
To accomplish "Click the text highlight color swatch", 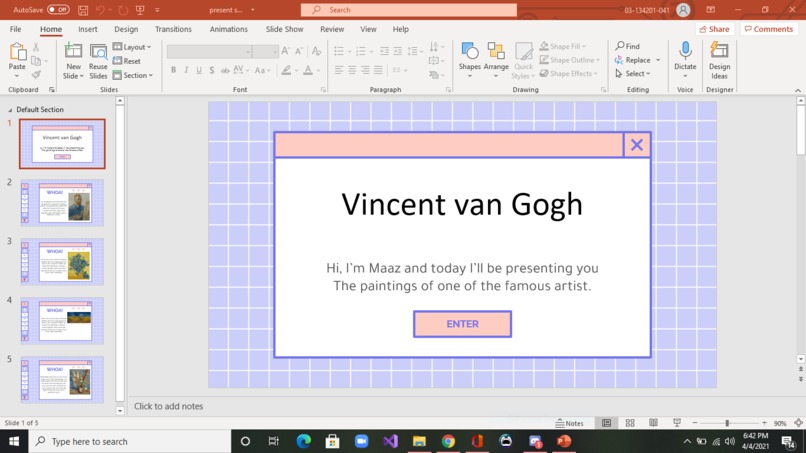I will pos(286,70).
